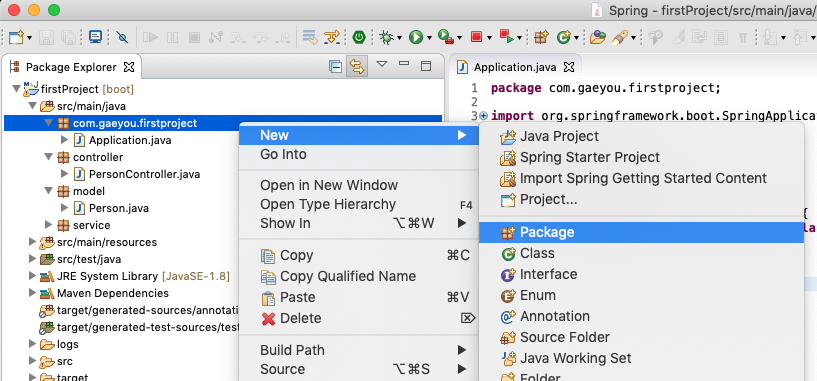The image size is (817, 381).
Task: Toggle Show Whitespace Characters pilcrow icon
Action: pyautogui.click(x=742, y=37)
